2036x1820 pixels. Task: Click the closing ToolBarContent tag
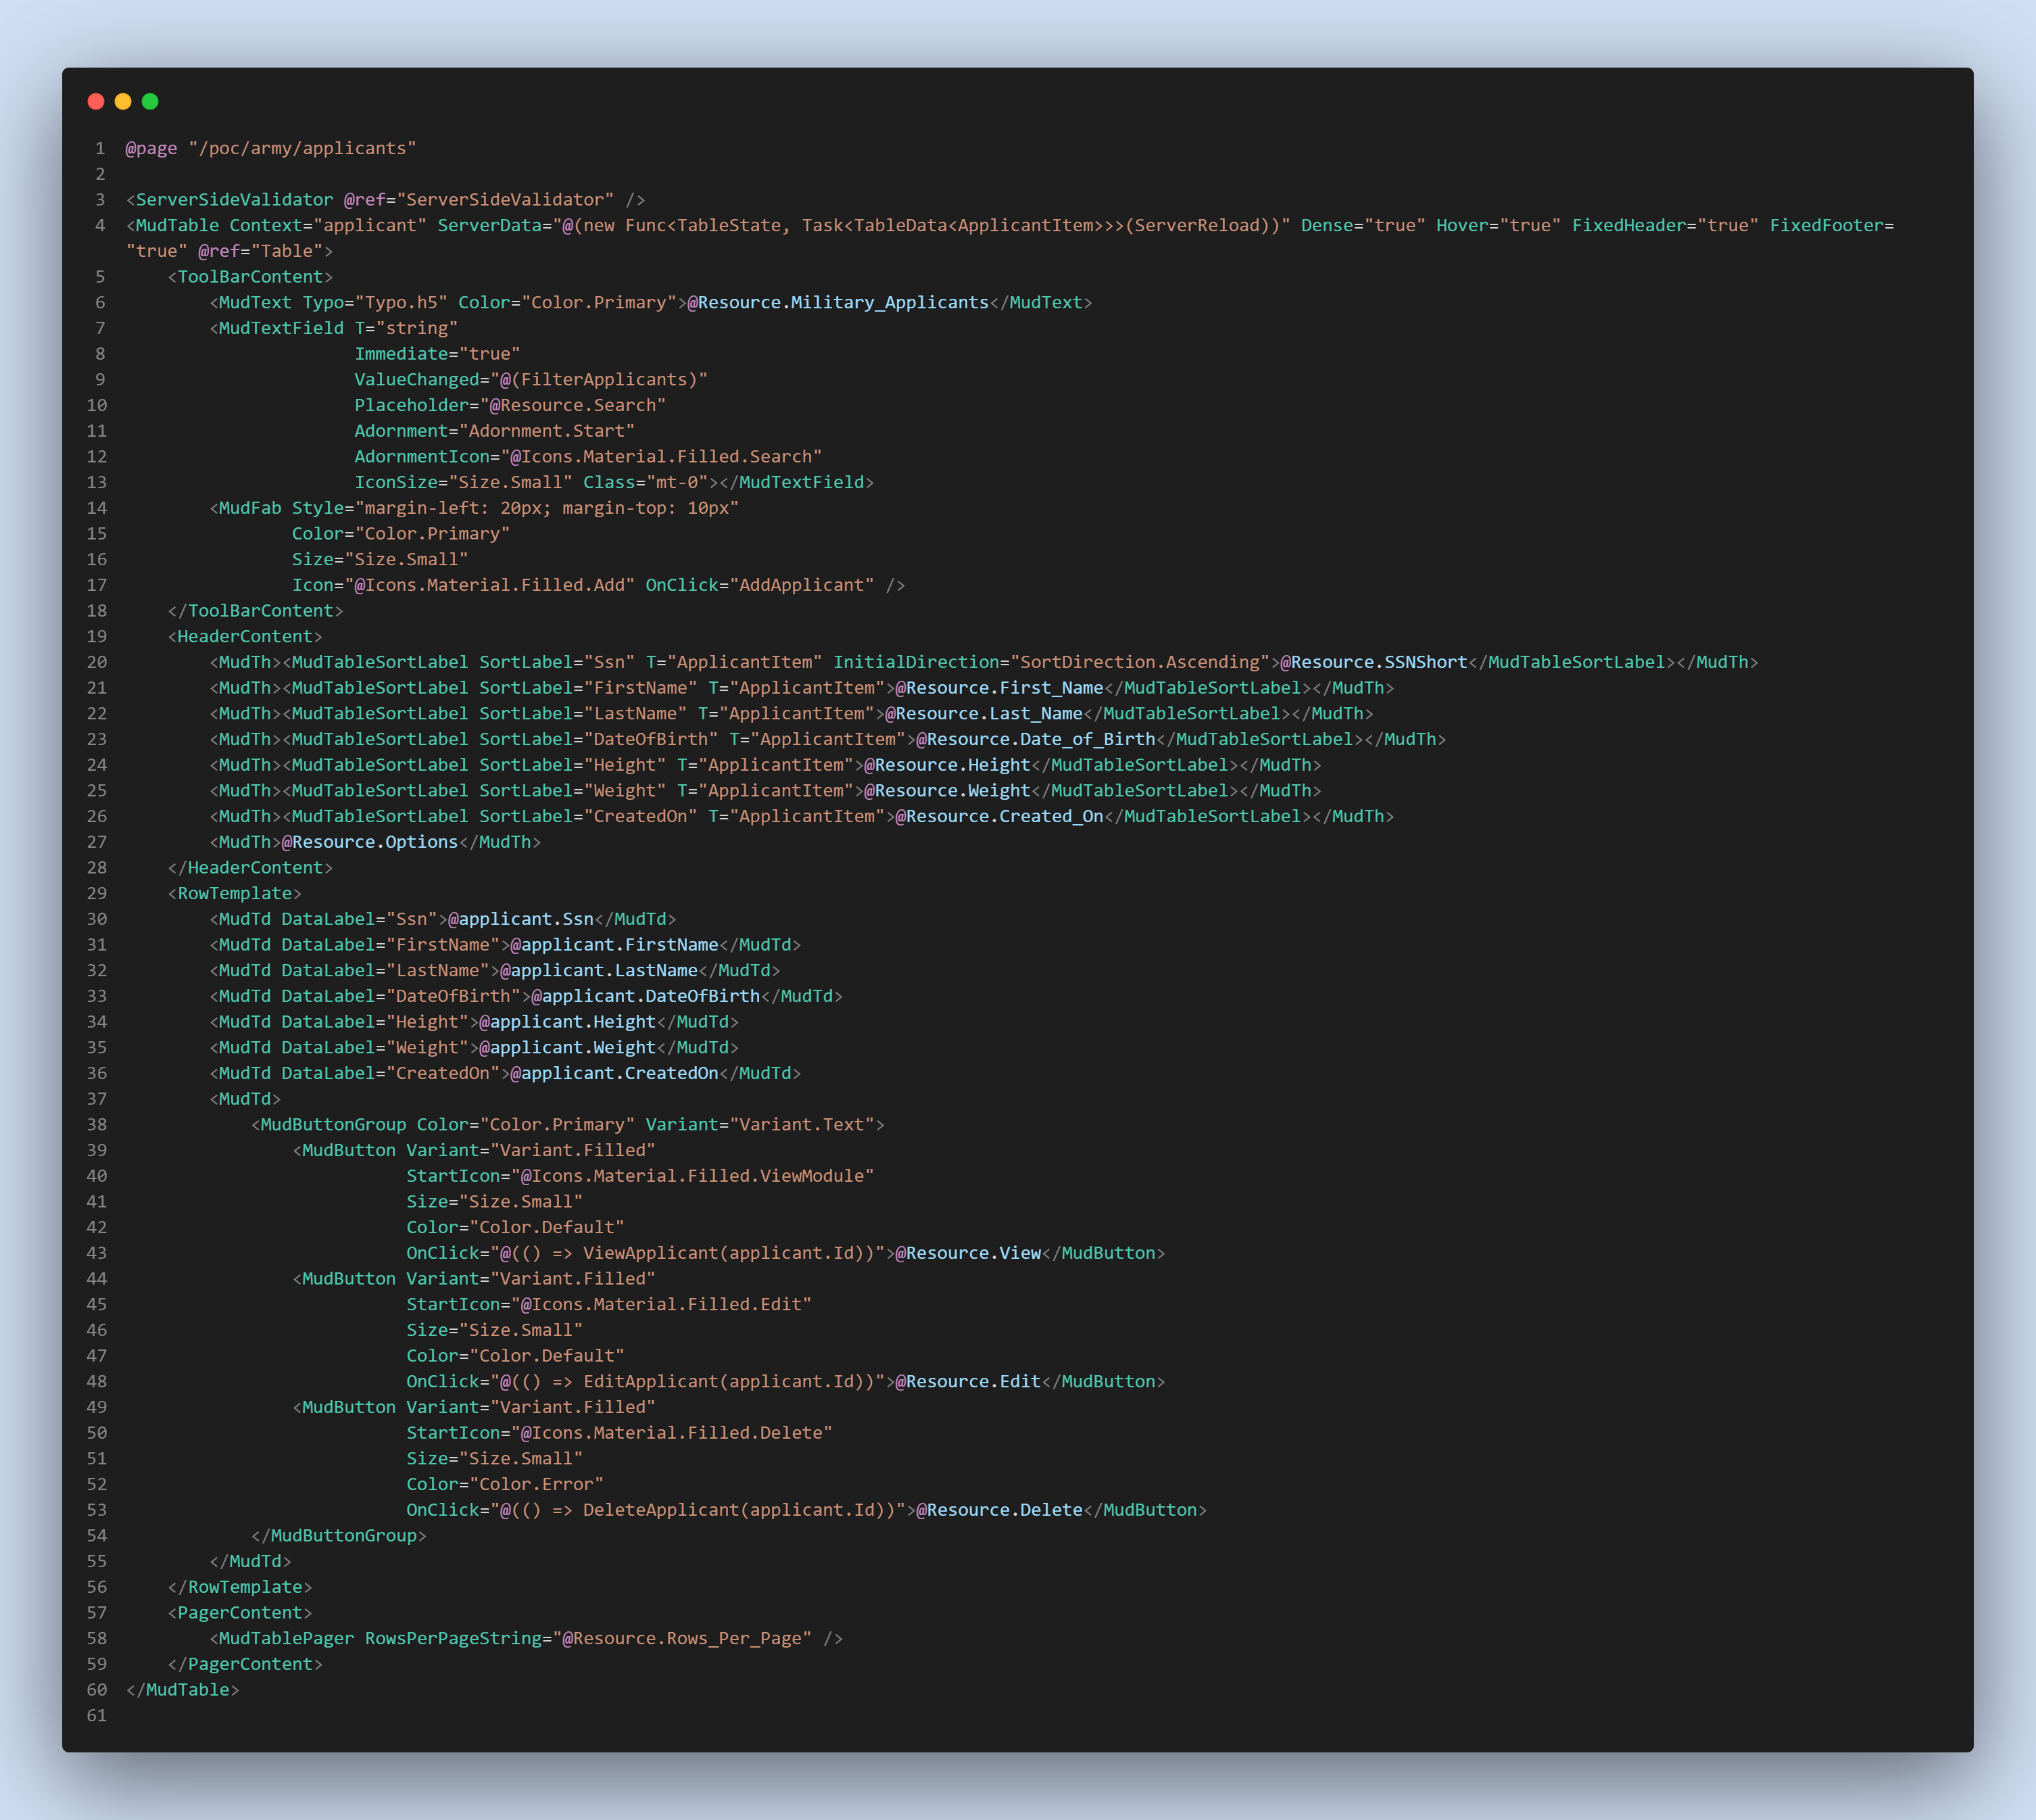pyautogui.click(x=255, y=611)
